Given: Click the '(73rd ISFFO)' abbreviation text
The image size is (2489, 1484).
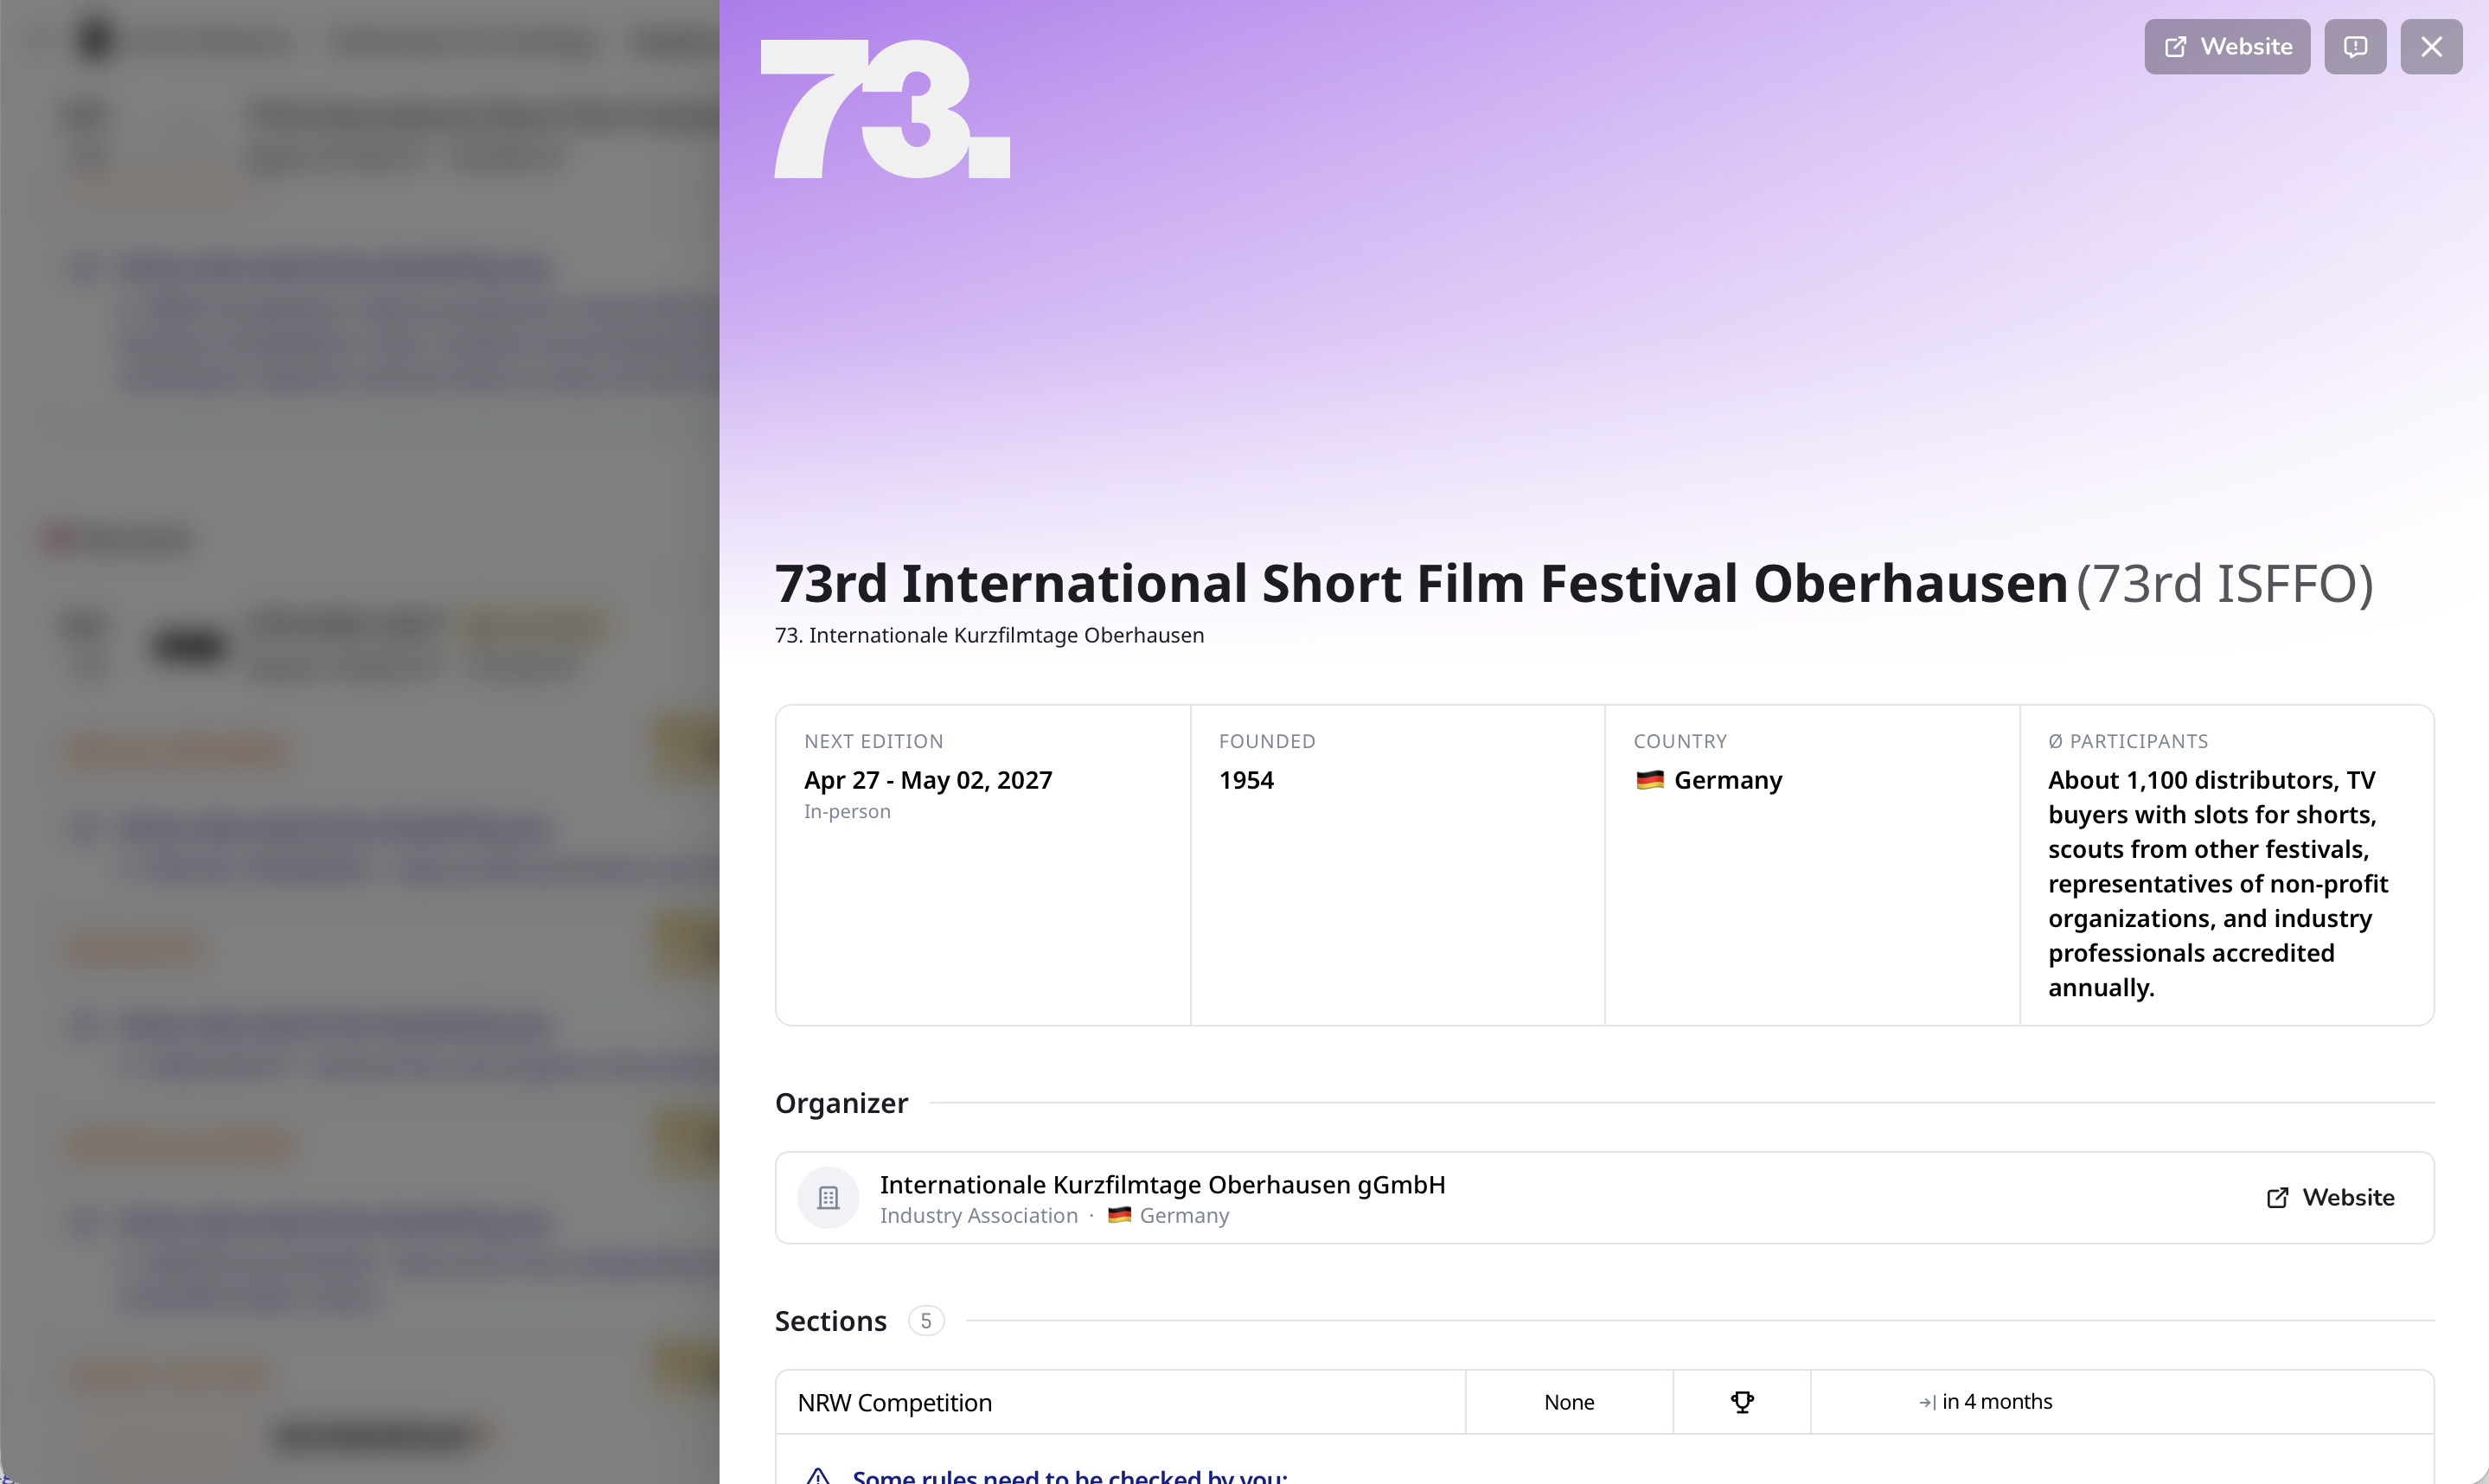Looking at the screenshot, I should (2224, 583).
